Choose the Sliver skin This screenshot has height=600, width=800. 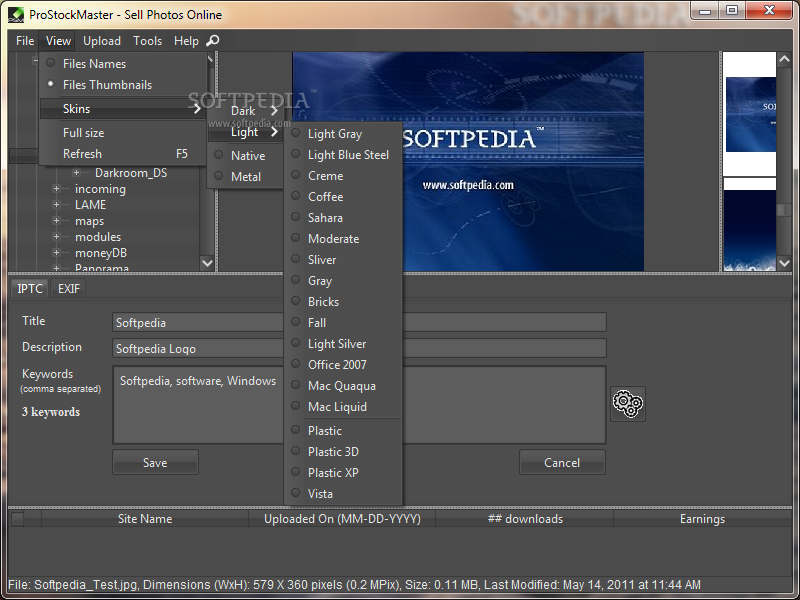pos(343,259)
